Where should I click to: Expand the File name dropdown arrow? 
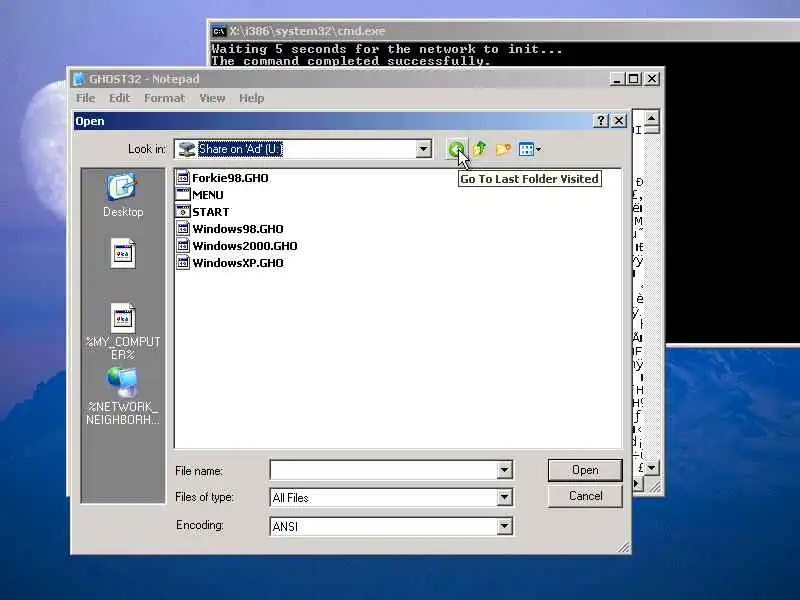tap(504, 470)
